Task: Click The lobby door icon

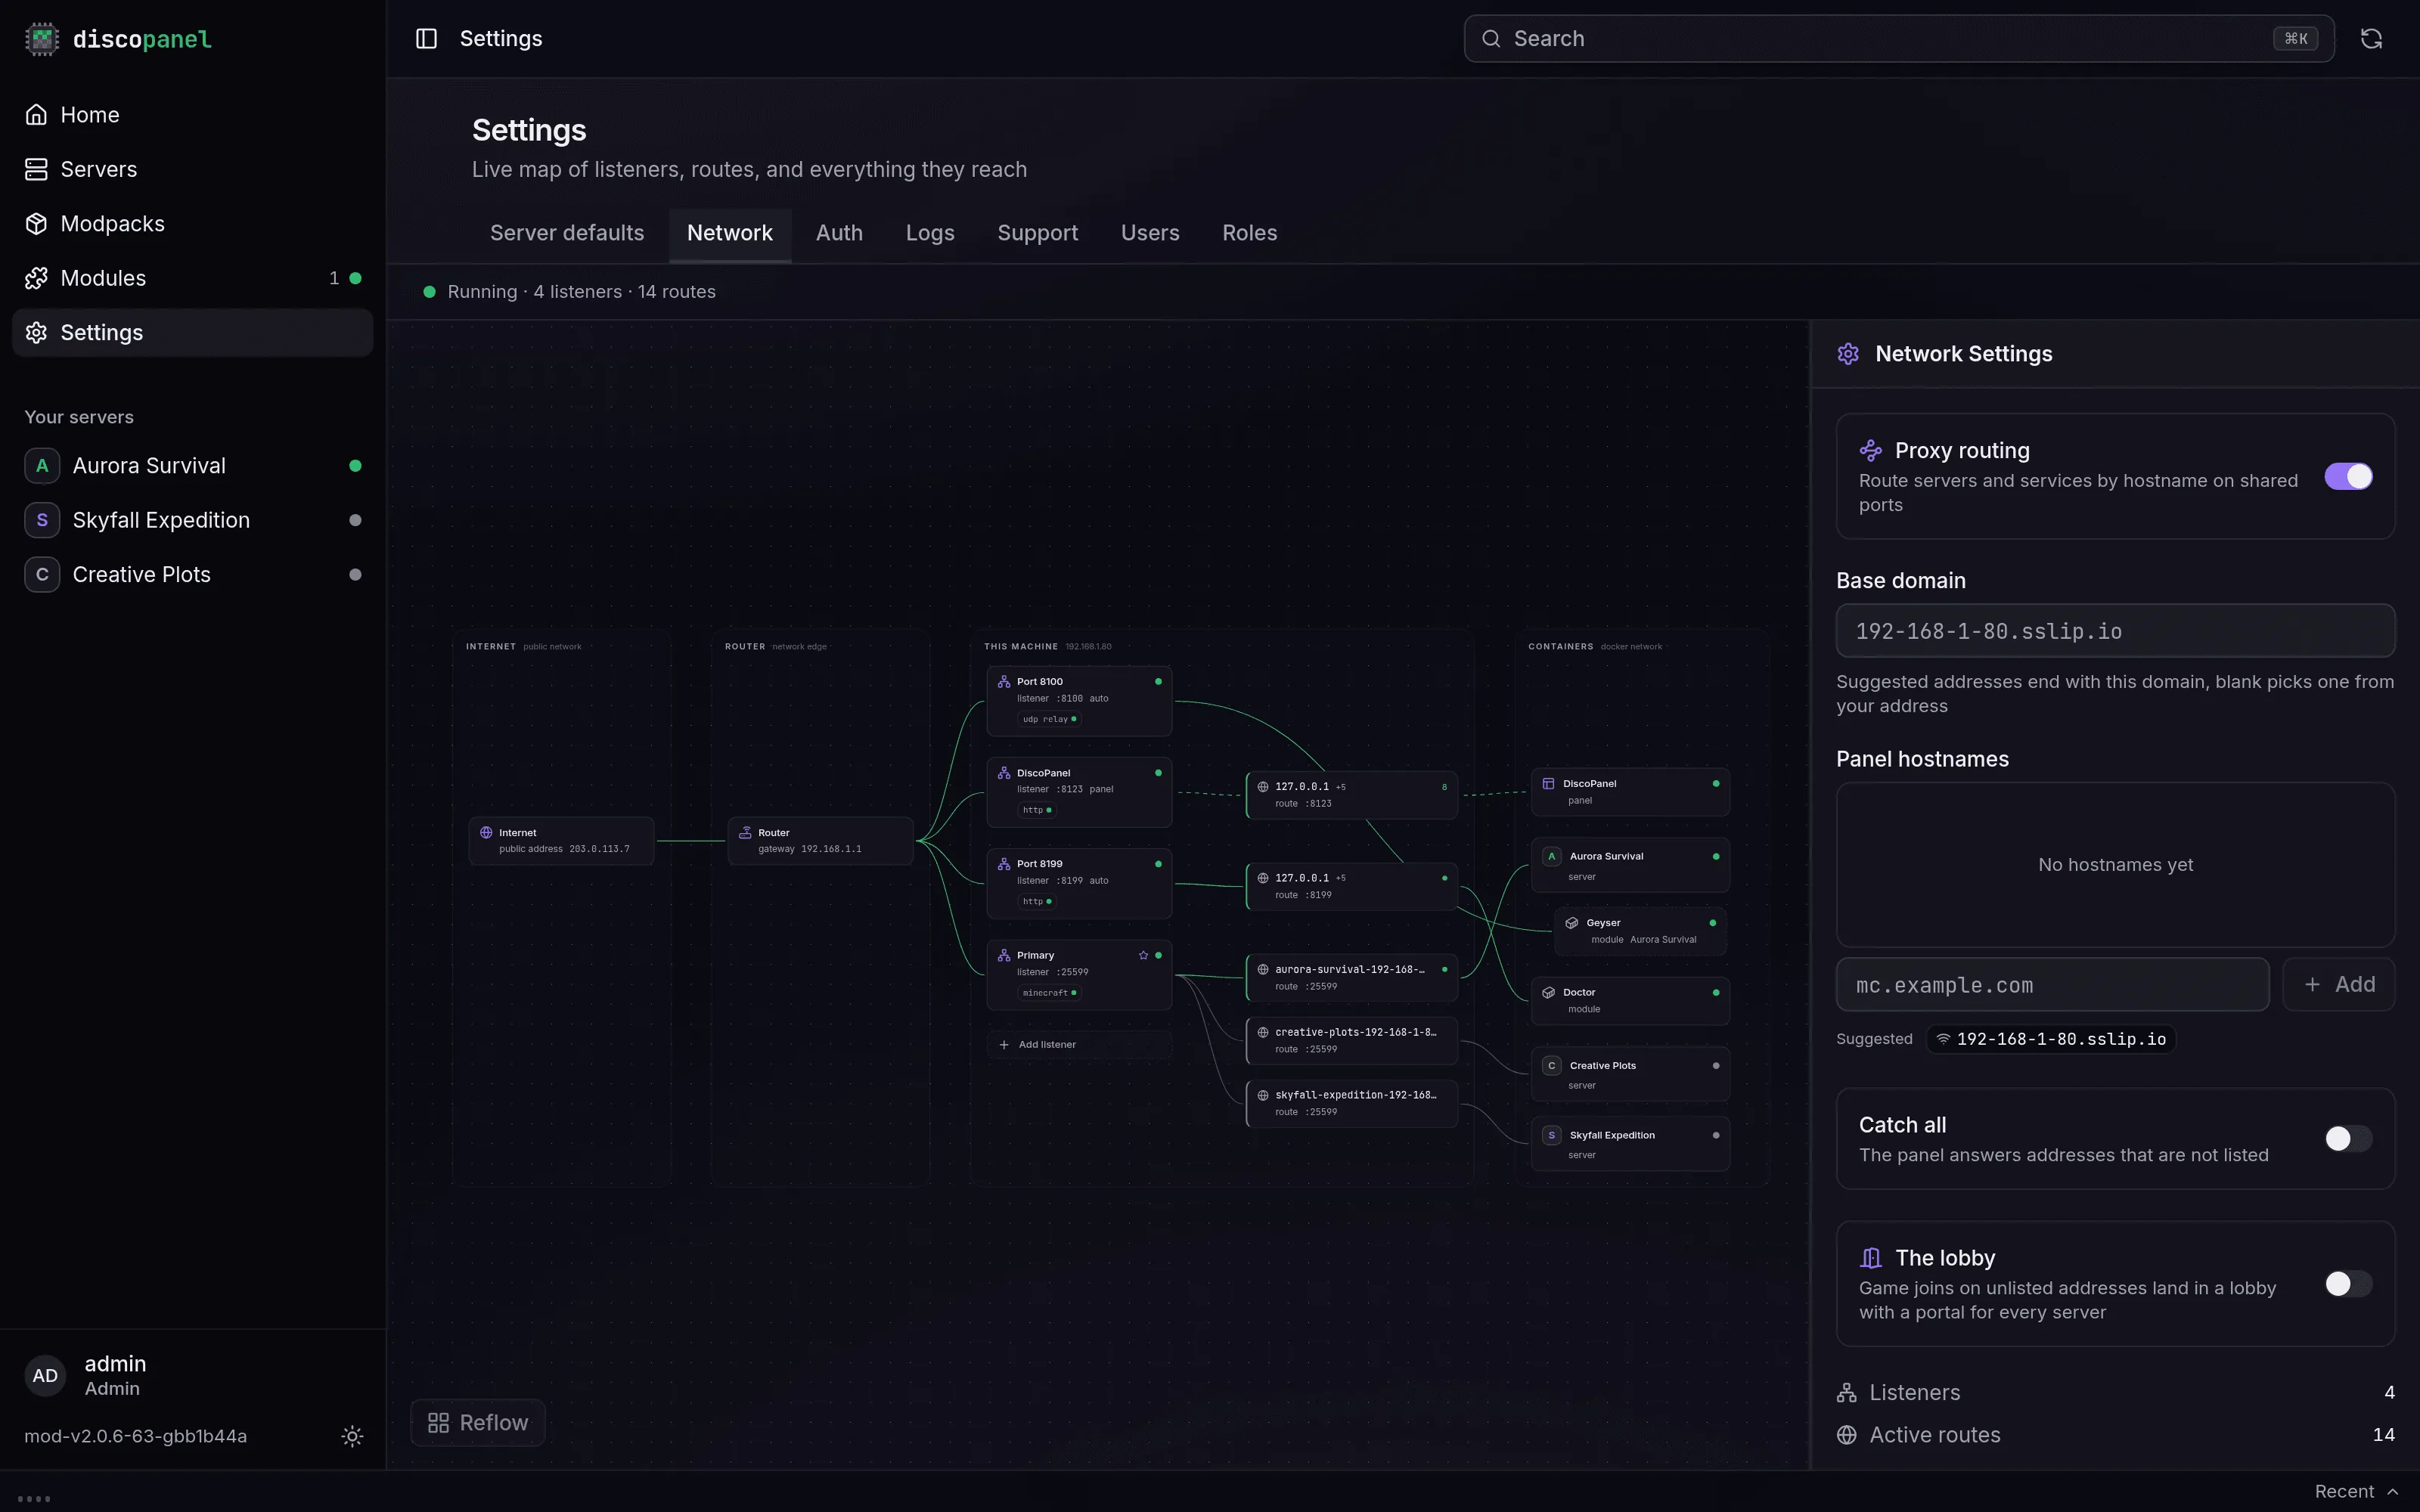Action: click(x=1870, y=1258)
